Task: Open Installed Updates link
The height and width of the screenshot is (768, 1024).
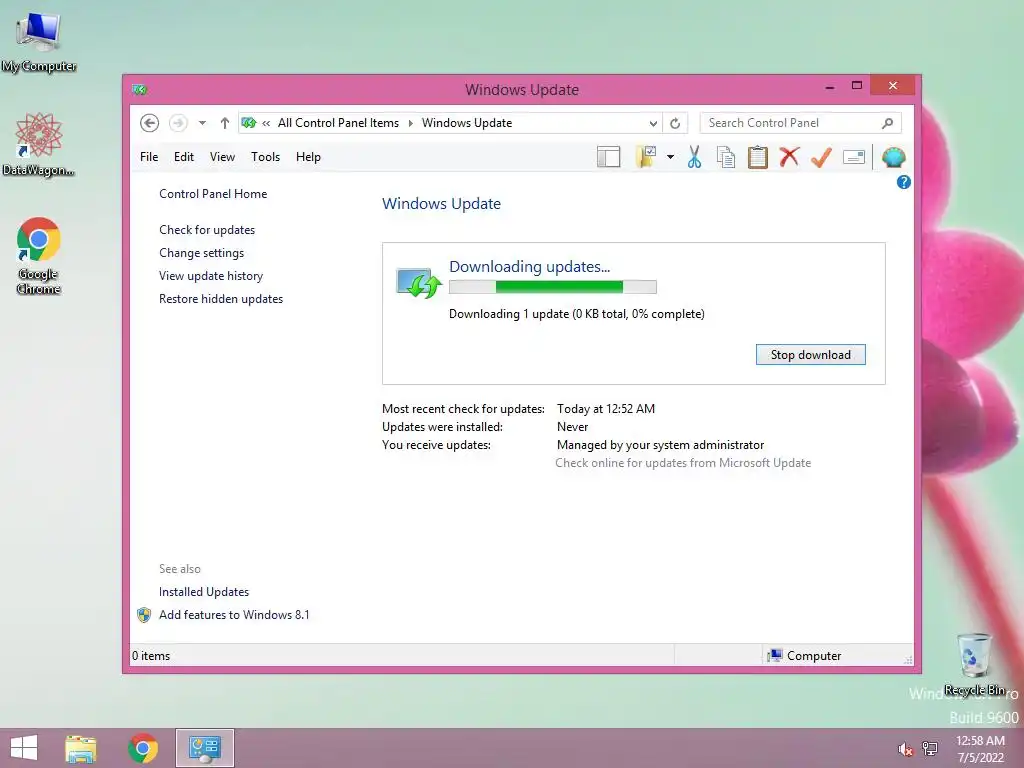Action: 204,592
